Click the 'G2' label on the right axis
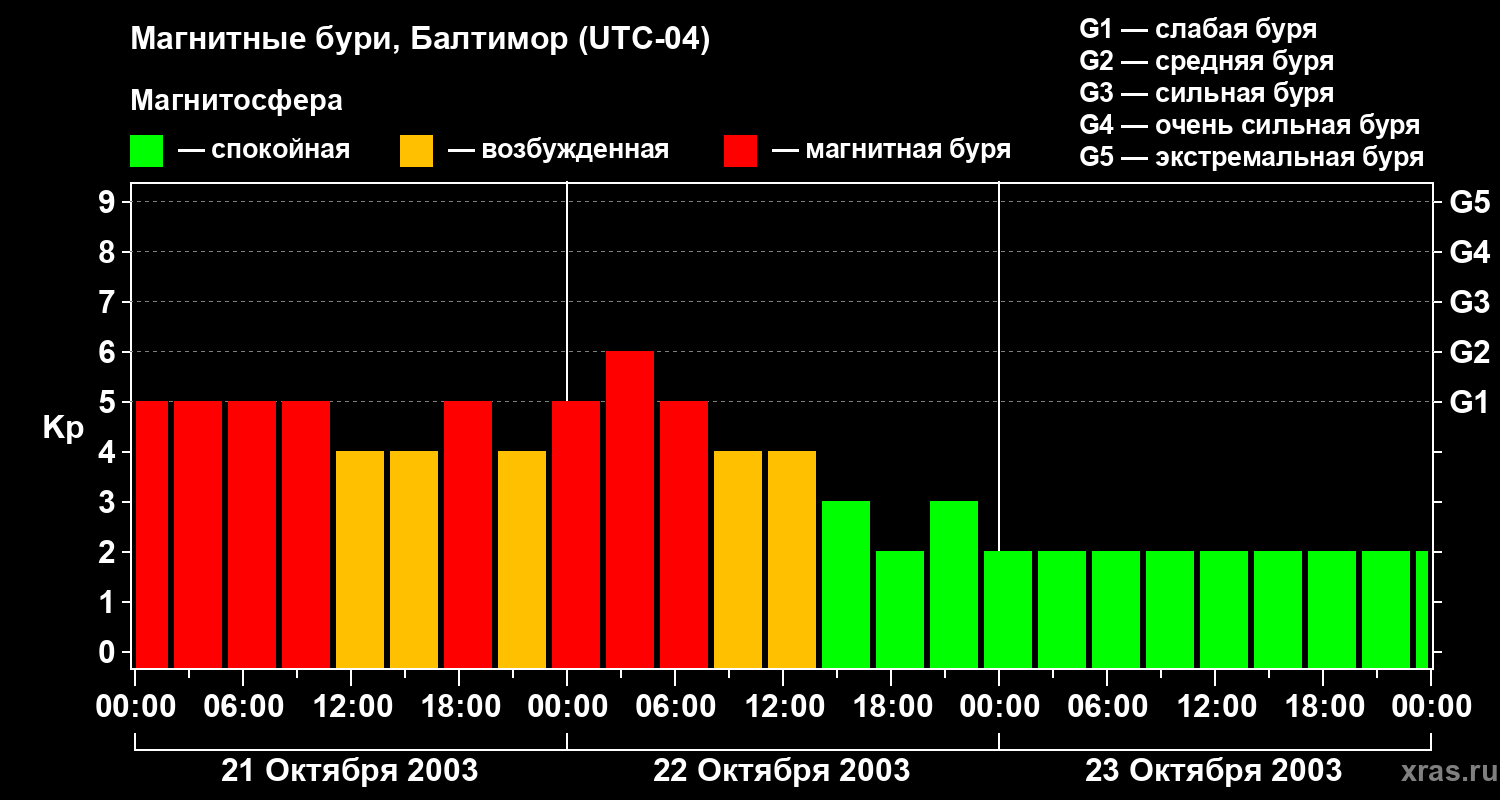1500x800 pixels. click(x=1470, y=352)
